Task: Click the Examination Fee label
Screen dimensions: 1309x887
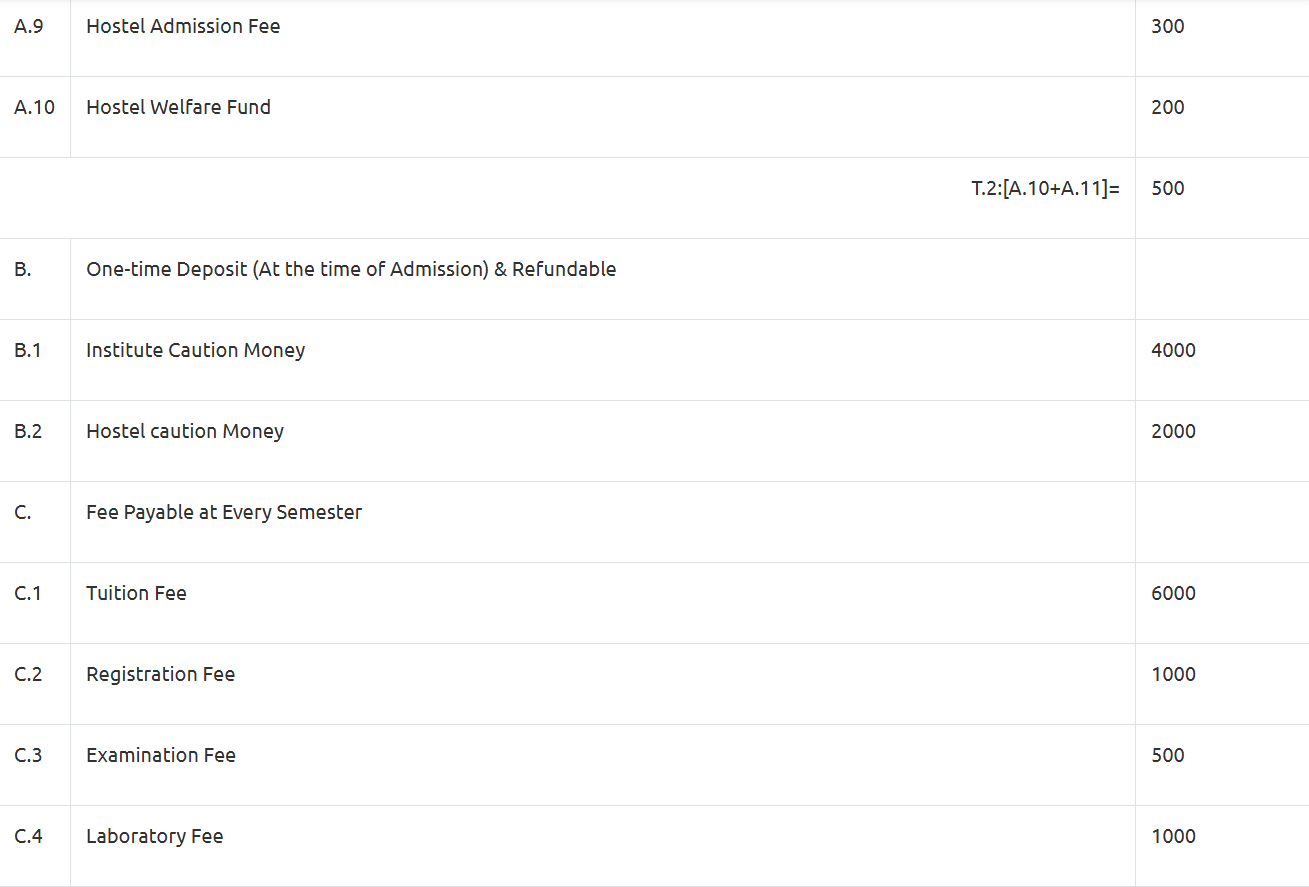Action: pyautogui.click(x=161, y=756)
